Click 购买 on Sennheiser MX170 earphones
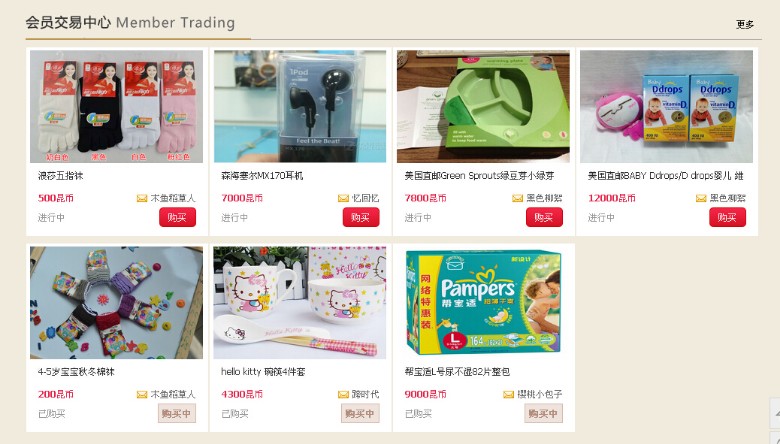Viewport: 780px width, 444px height. coord(361,217)
